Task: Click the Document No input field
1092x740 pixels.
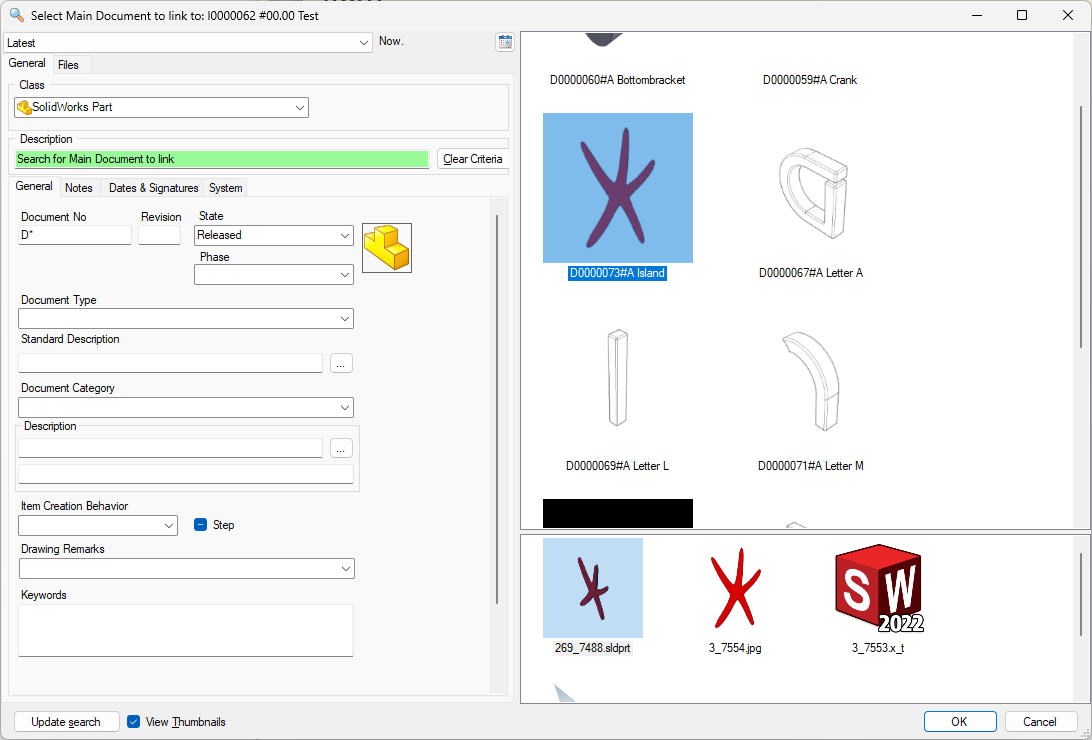Action: (76, 235)
